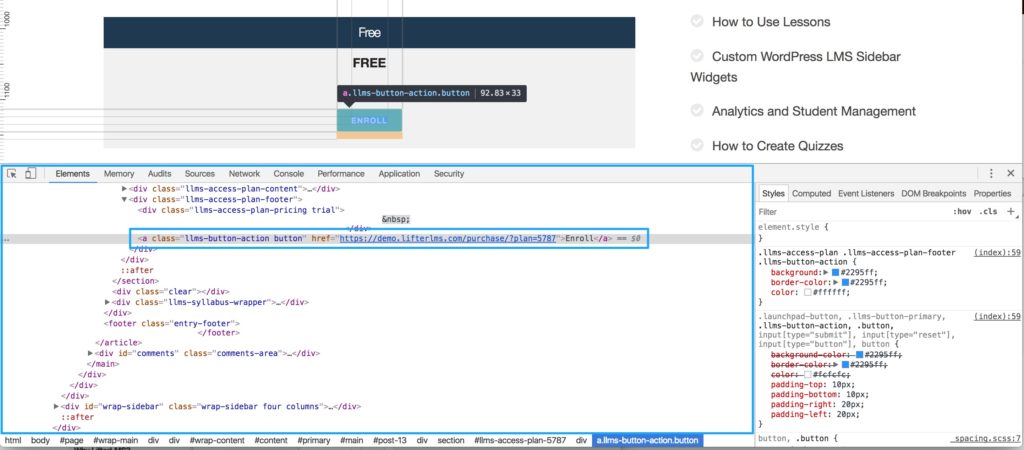Close the DevTools panel
The image size is (1024, 450).
coord(1010,173)
